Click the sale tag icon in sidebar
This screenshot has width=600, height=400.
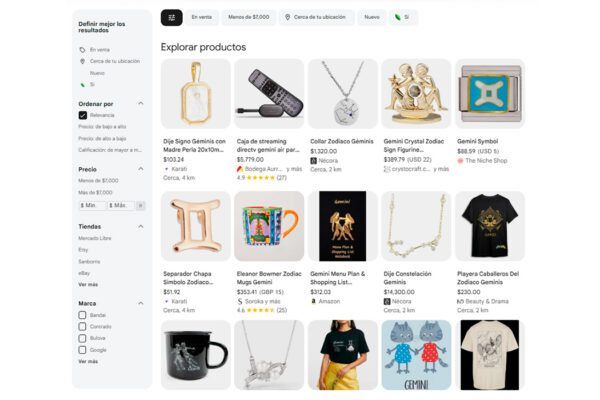(x=82, y=49)
